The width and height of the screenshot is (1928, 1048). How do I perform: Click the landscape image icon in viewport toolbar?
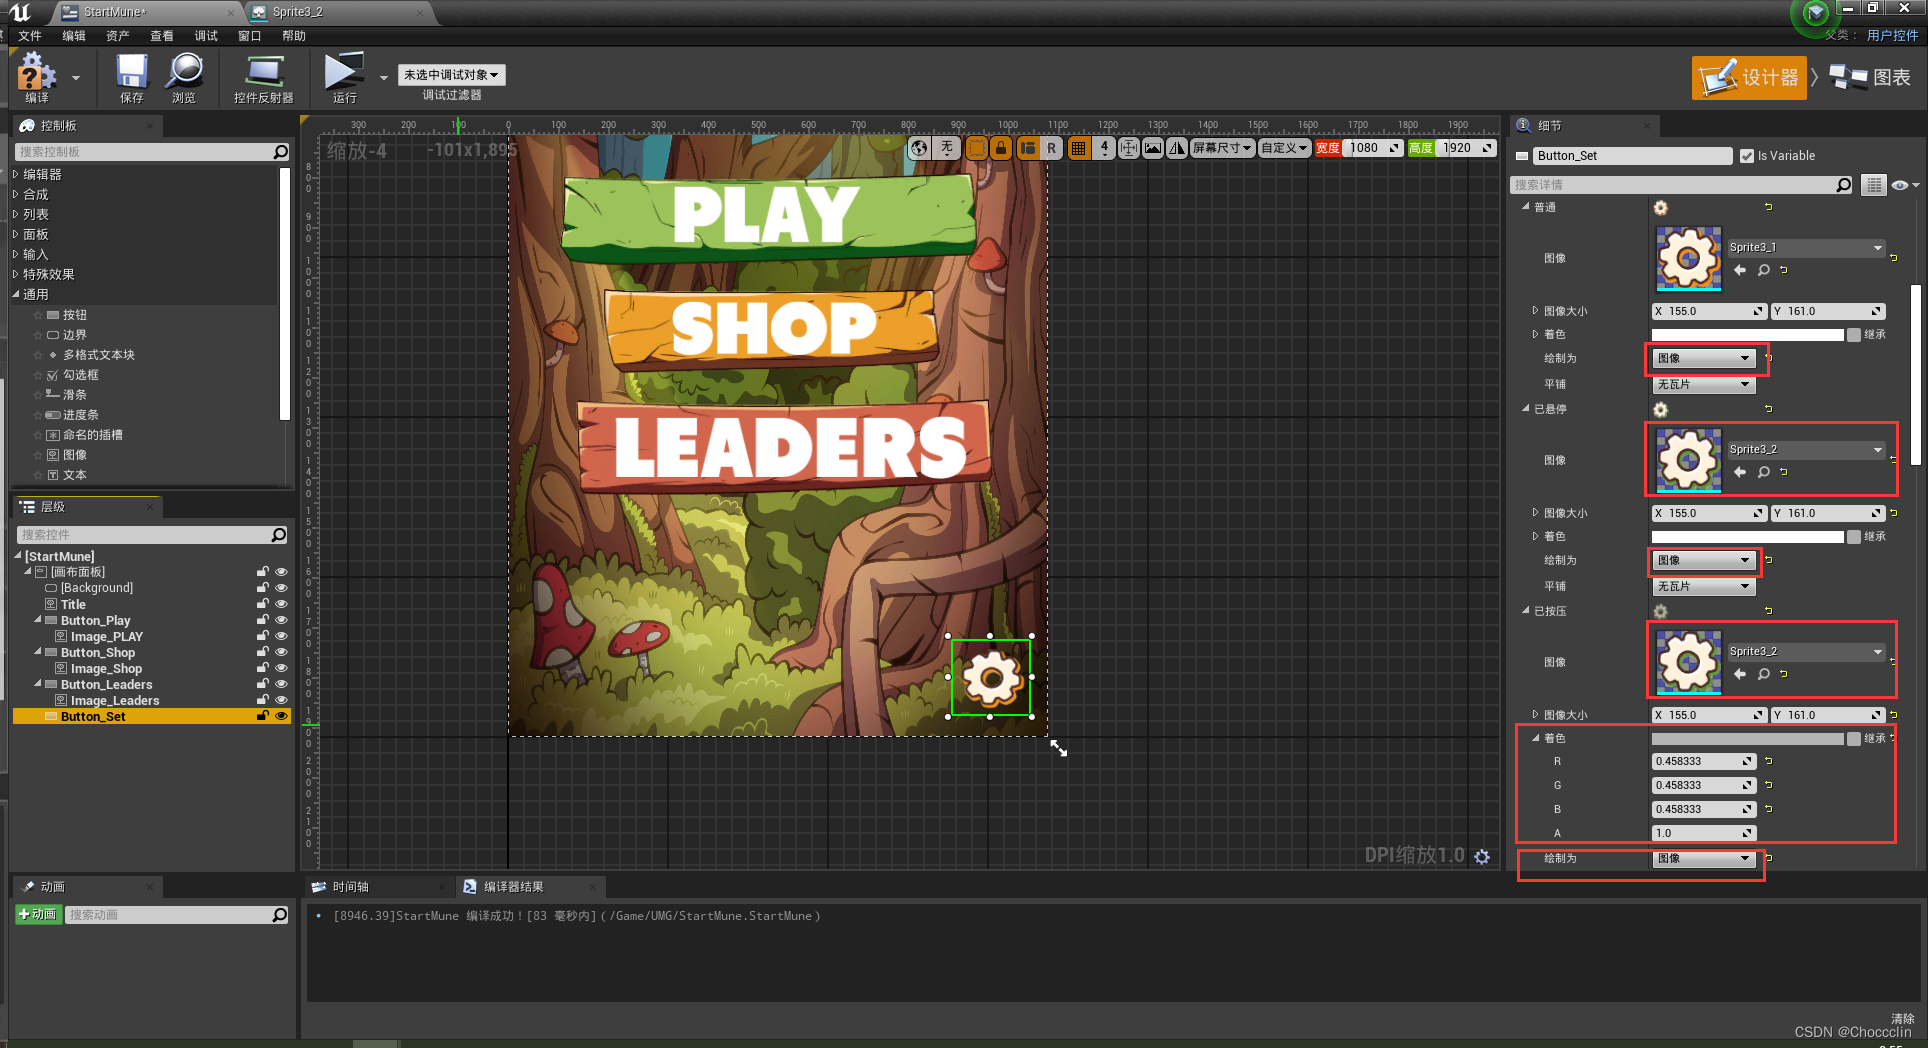pos(1153,148)
